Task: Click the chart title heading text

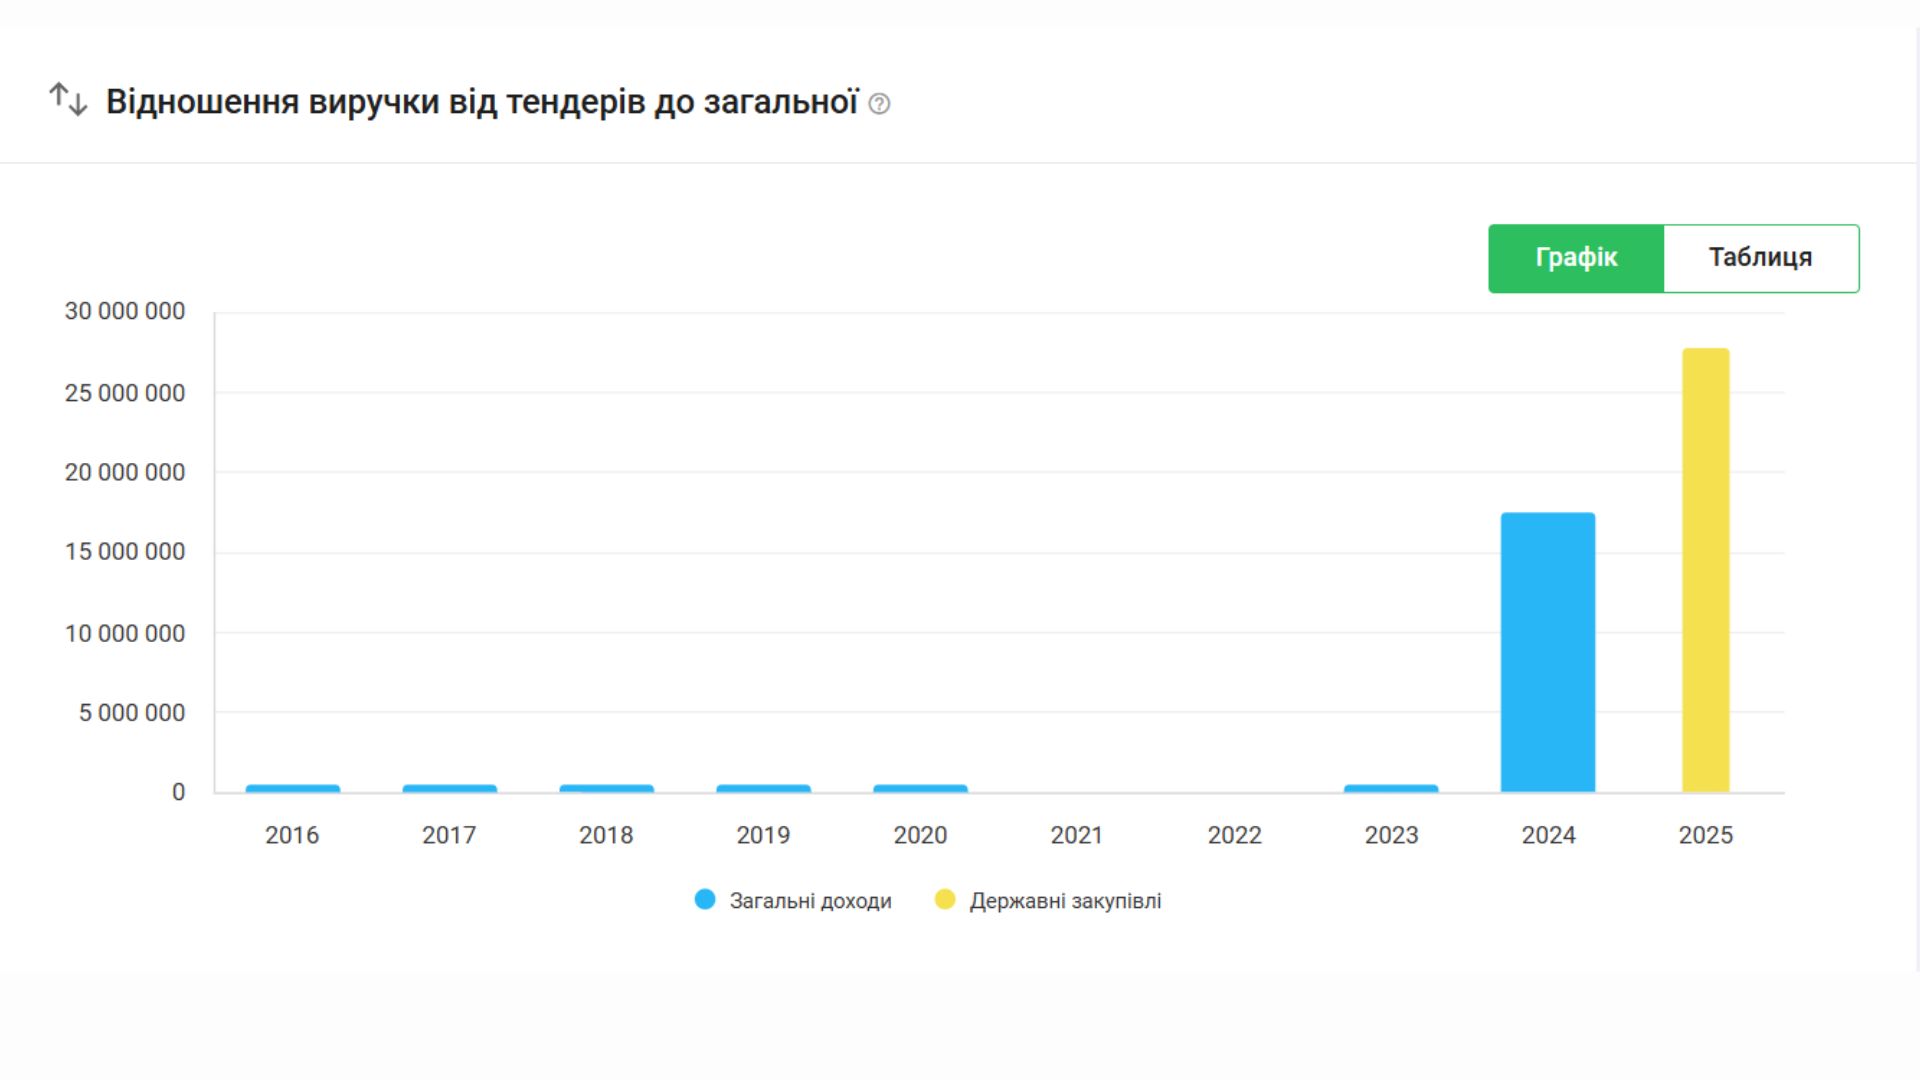Action: pos(482,102)
